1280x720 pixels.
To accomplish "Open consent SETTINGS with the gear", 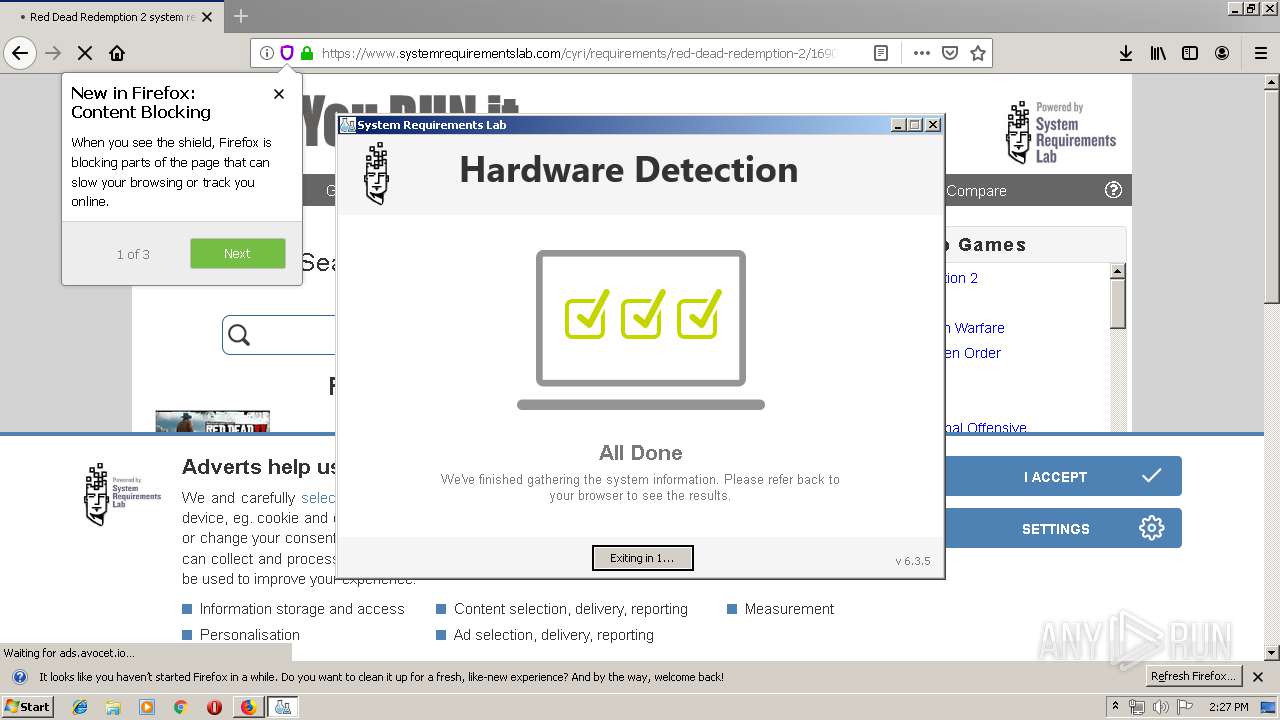I will [x=1063, y=528].
